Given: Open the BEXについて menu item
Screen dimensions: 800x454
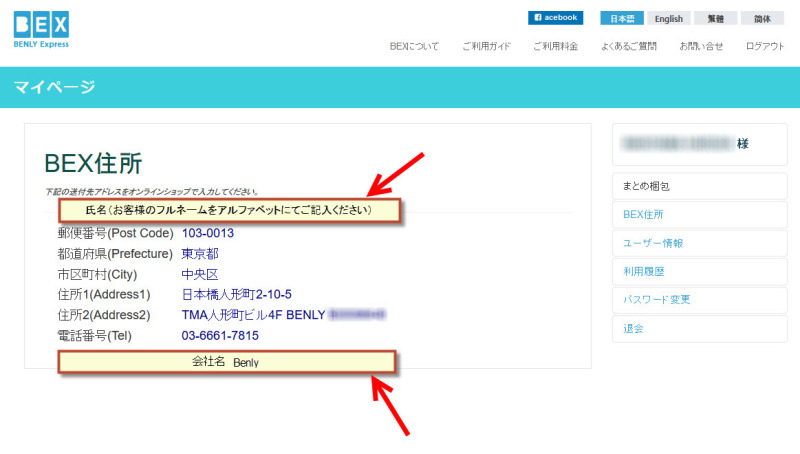Looking at the screenshot, I should click(x=414, y=46).
